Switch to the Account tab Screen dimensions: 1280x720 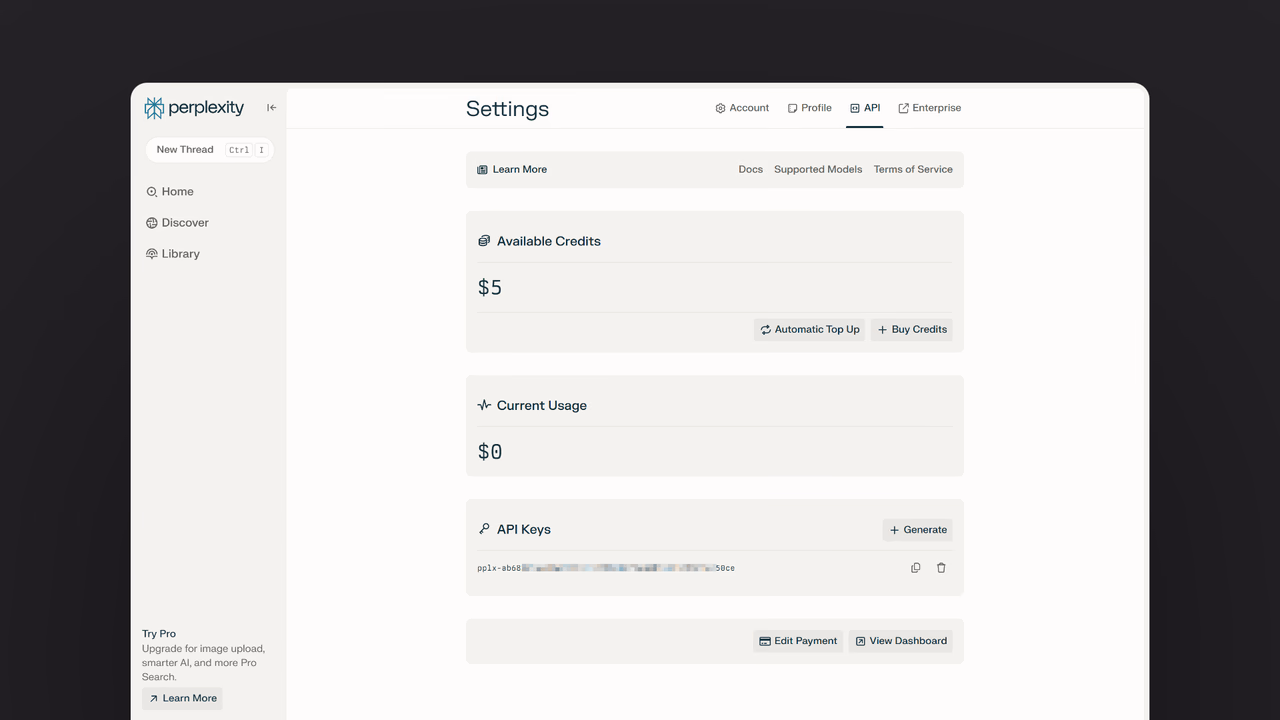click(x=742, y=108)
